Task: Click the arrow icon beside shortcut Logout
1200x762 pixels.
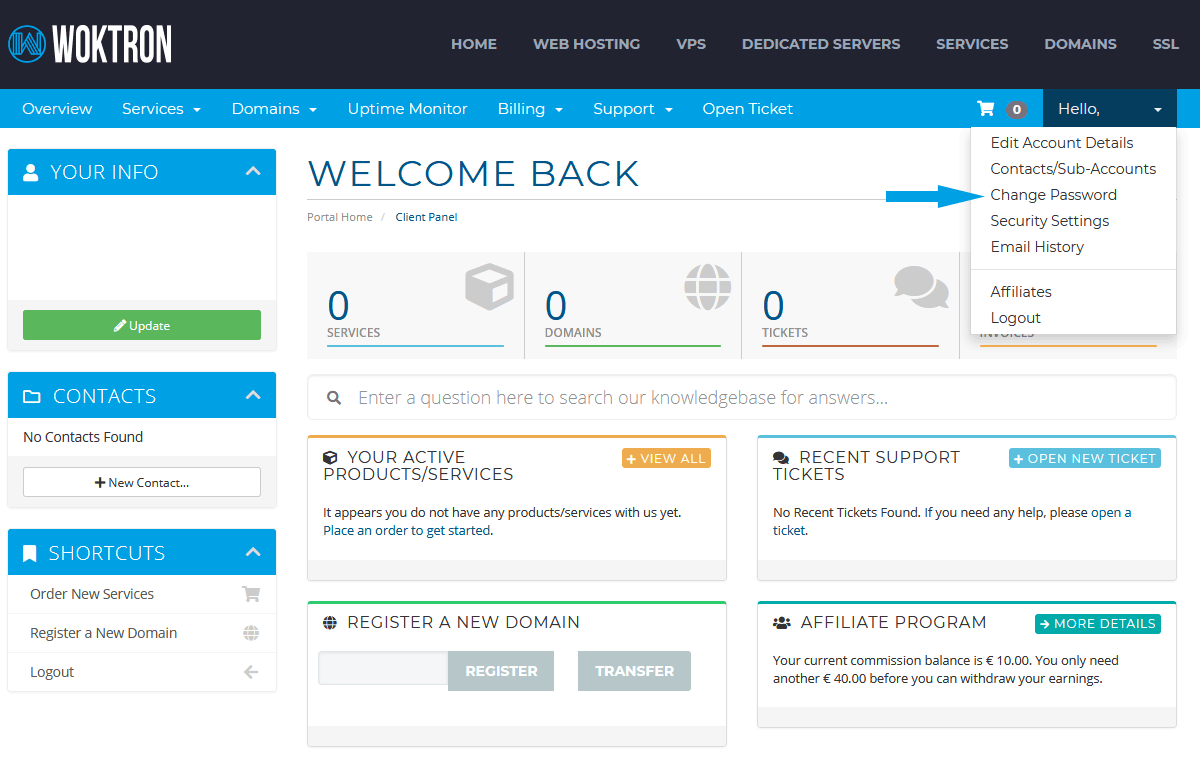Action: pos(251,672)
